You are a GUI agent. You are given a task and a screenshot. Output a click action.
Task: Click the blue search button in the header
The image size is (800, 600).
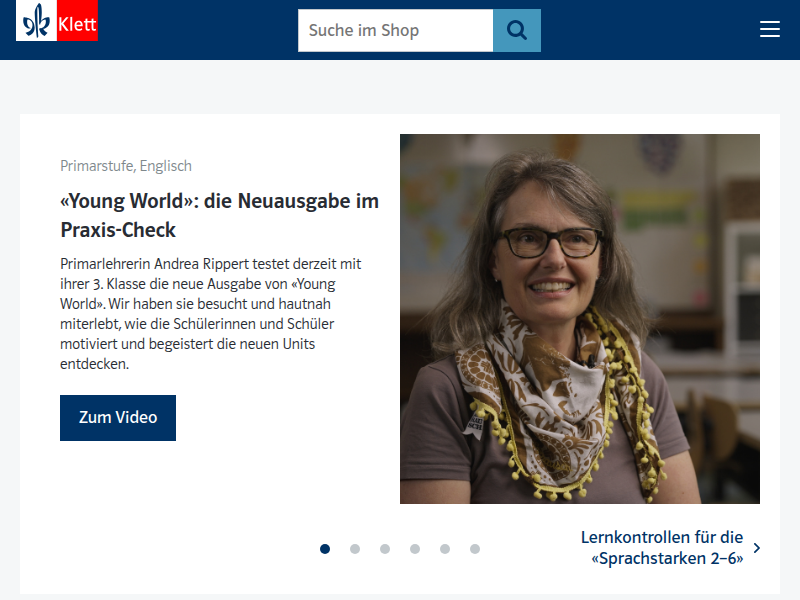516,30
